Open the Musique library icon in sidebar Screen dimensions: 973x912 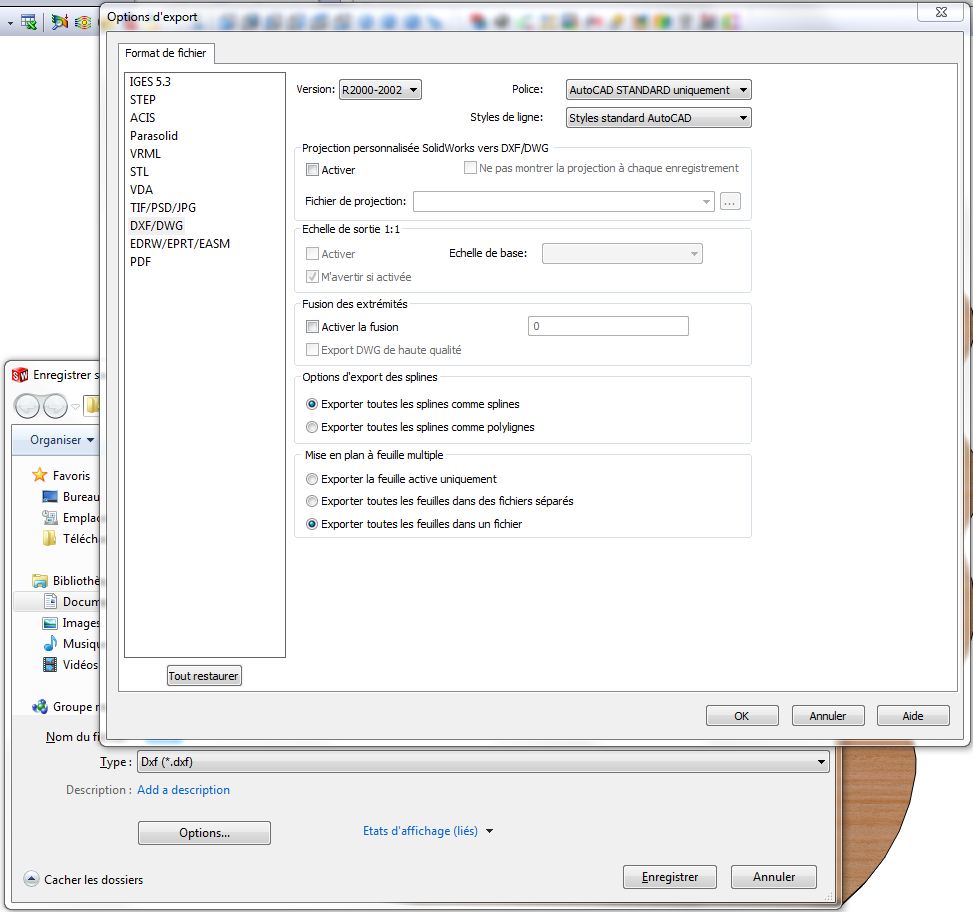click(x=50, y=643)
